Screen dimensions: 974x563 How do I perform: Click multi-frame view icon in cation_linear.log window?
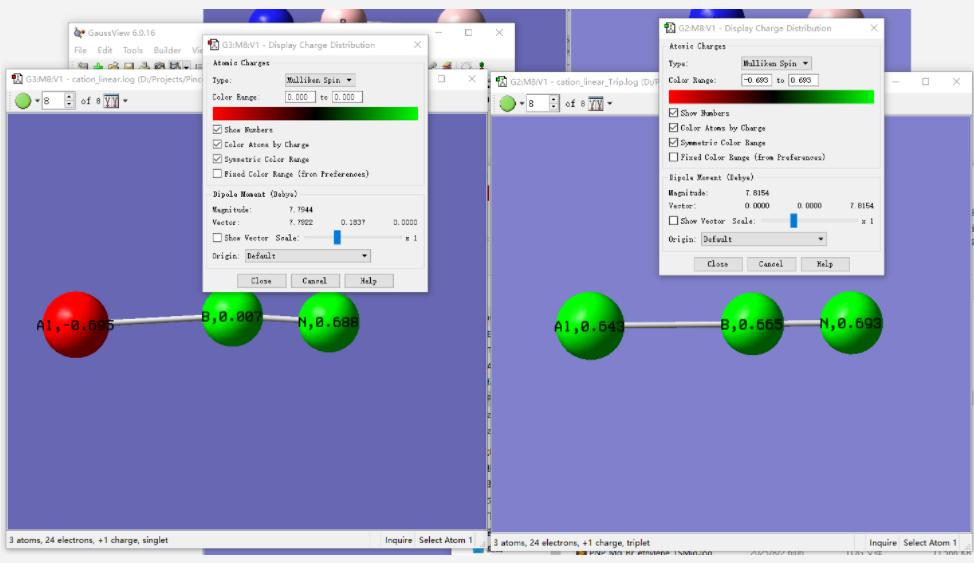pyautogui.click(x=112, y=101)
